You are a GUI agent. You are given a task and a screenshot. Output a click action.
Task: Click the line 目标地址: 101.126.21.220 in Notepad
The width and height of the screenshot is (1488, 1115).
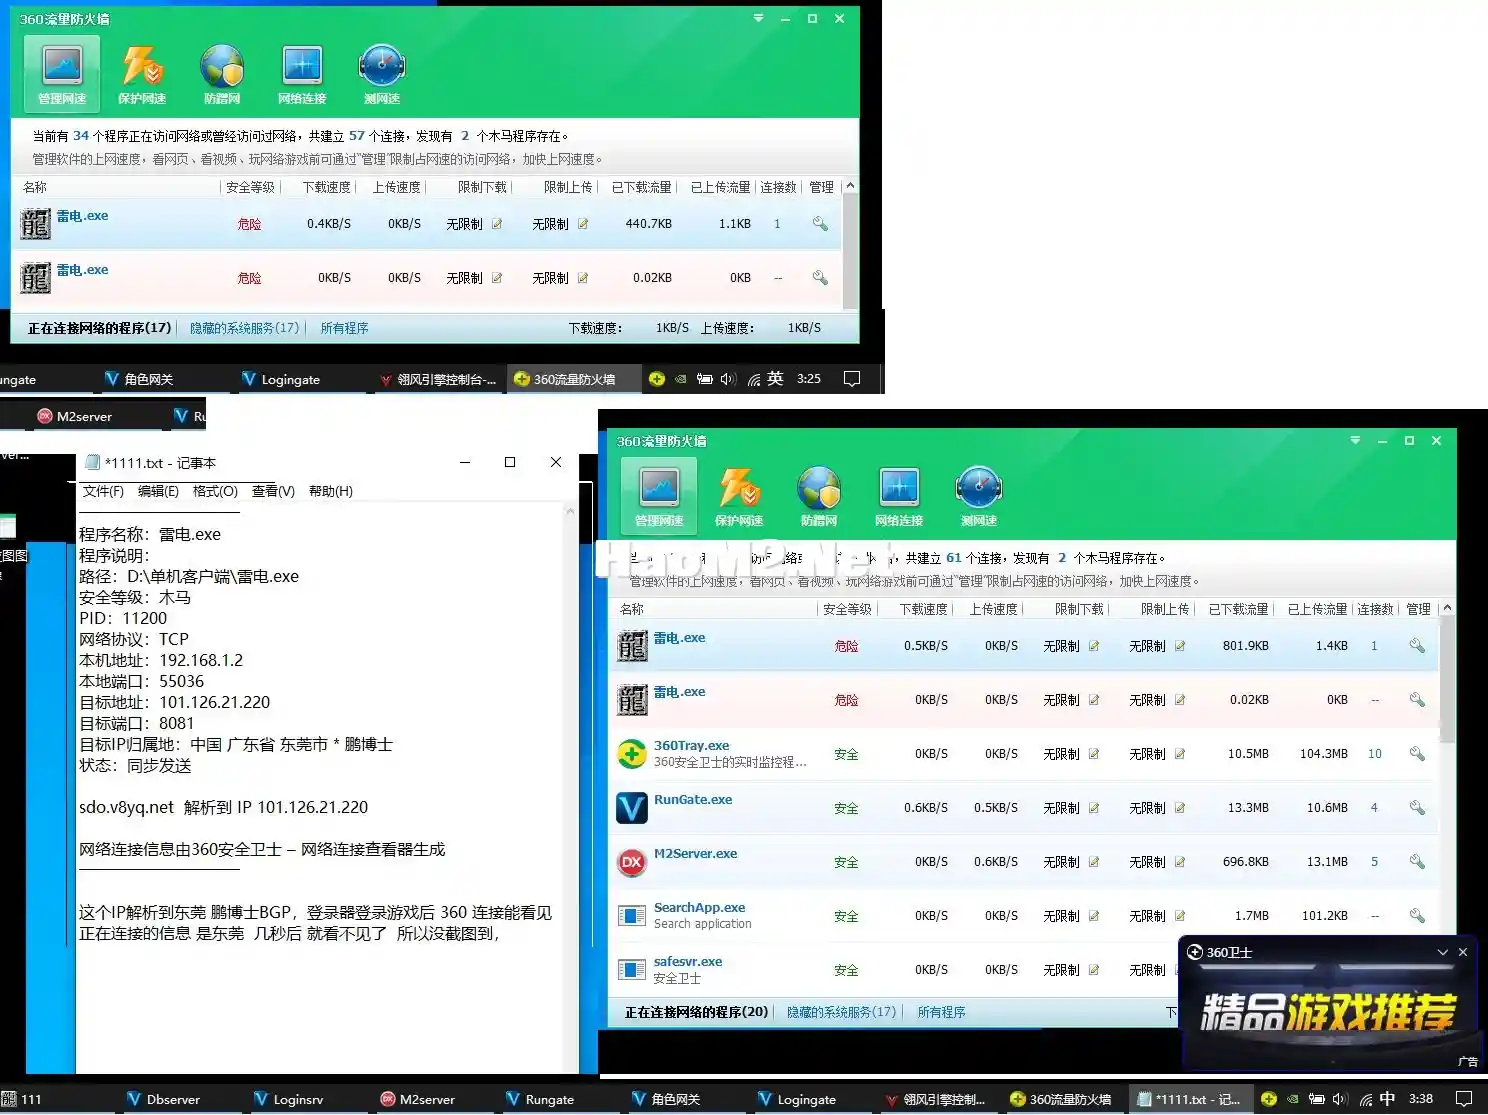coord(175,702)
